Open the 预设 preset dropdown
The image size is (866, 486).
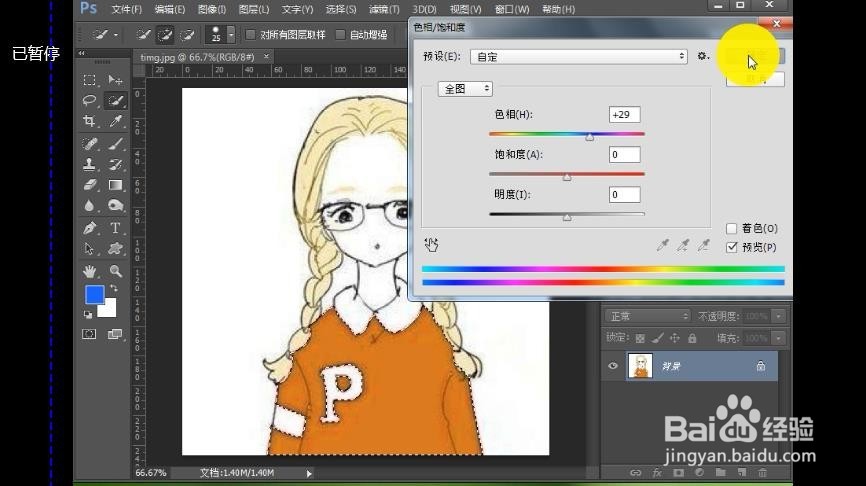(x=578, y=56)
